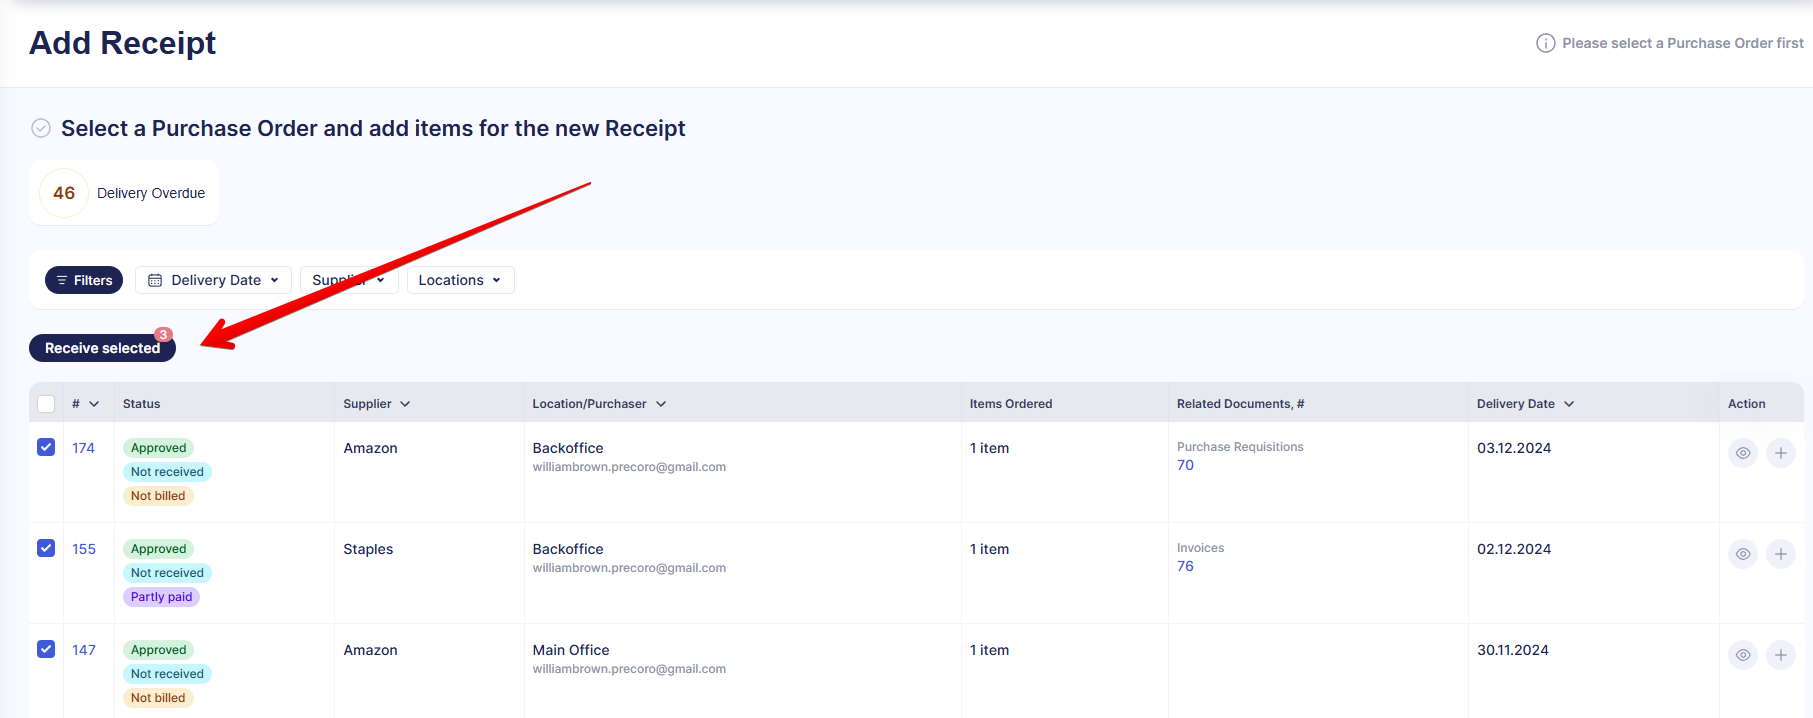This screenshot has width=1813, height=718.
Task: Click the eye icon for order 147
Action: point(1742,655)
